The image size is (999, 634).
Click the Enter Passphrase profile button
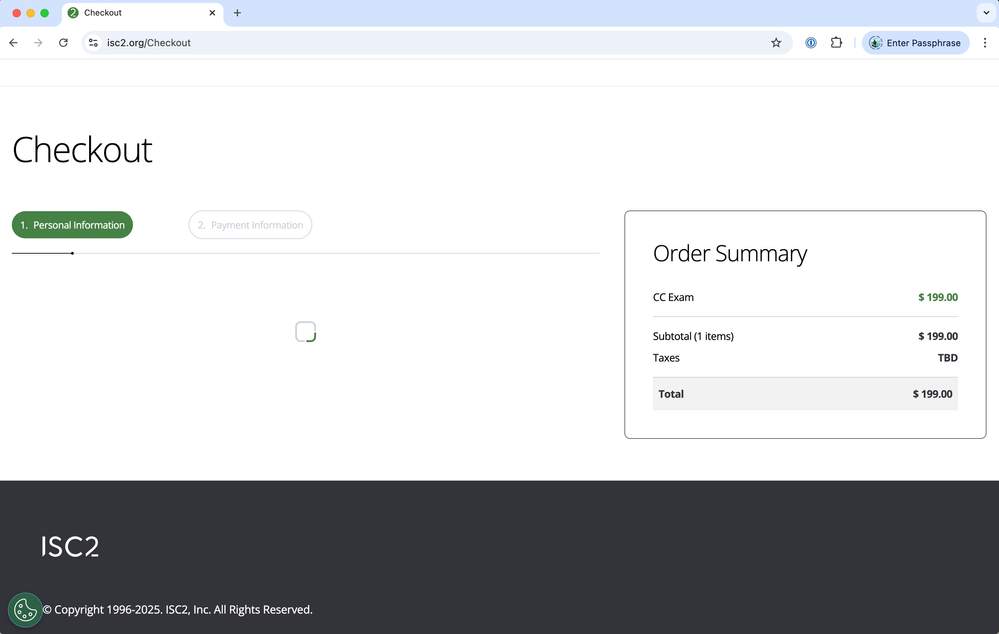pyautogui.click(x=915, y=43)
